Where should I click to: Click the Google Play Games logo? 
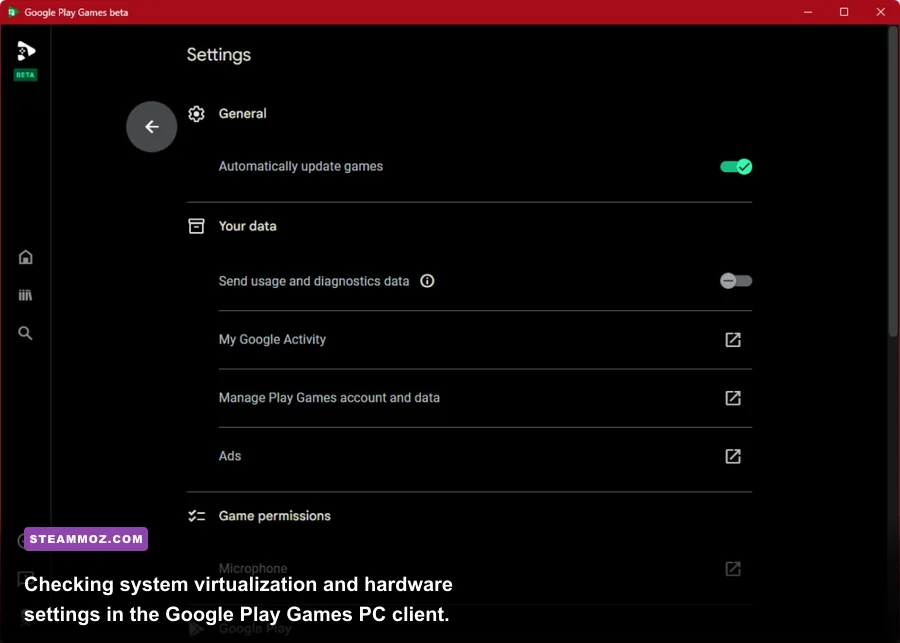(26, 51)
